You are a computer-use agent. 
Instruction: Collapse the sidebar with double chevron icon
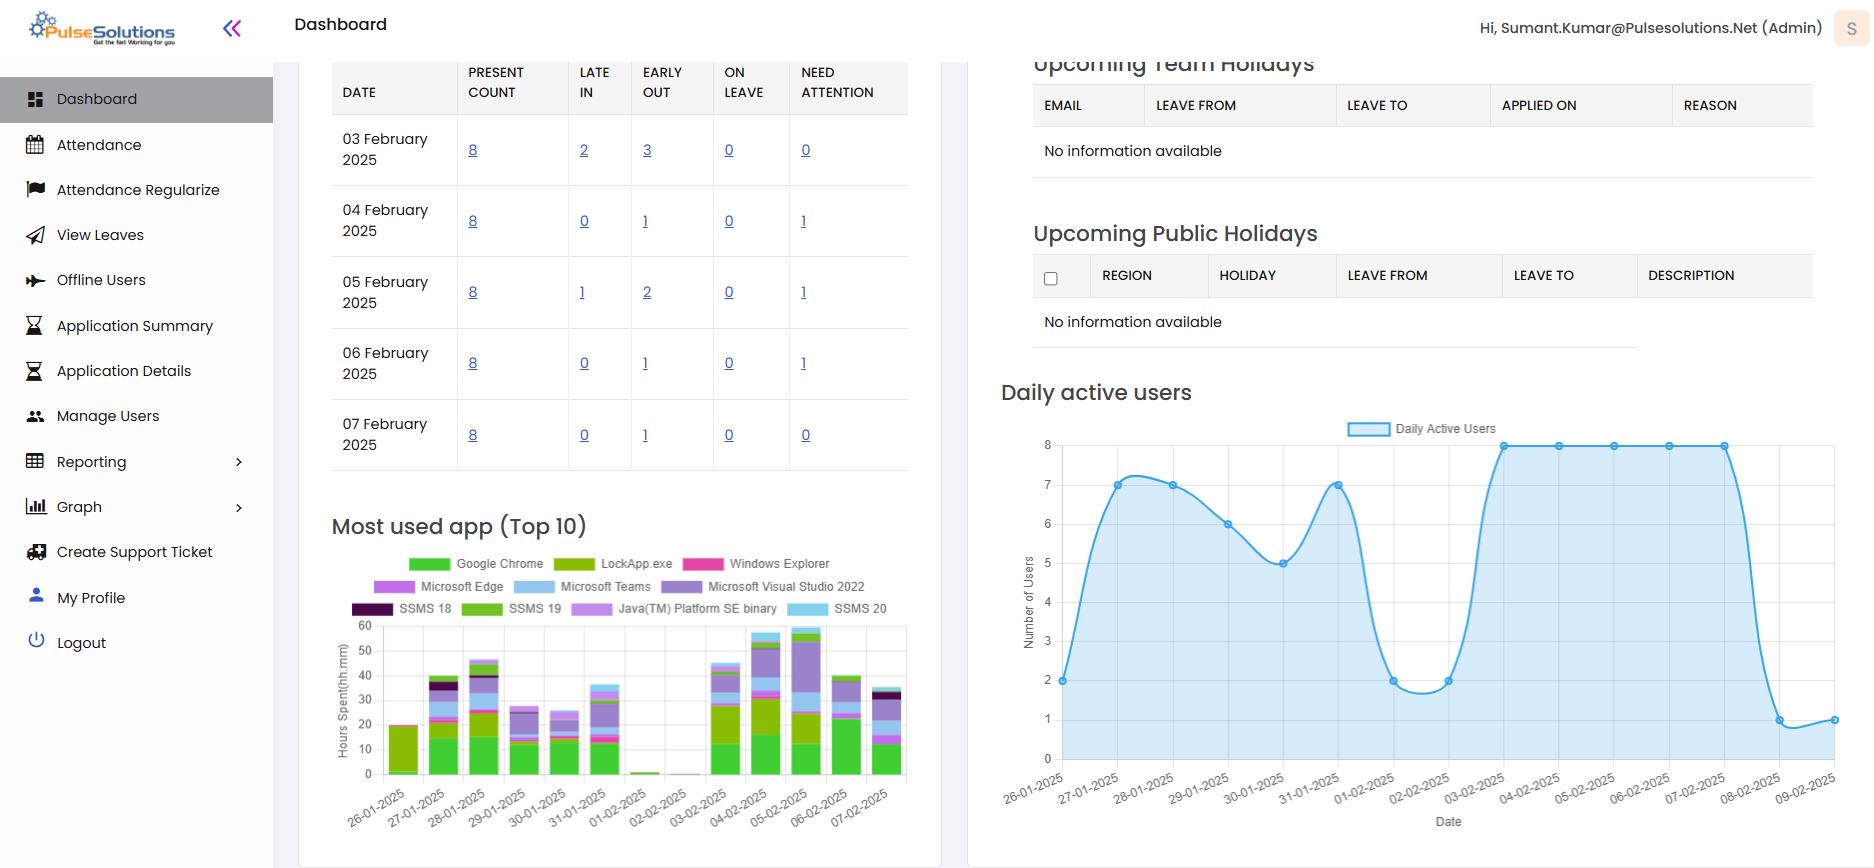click(232, 29)
